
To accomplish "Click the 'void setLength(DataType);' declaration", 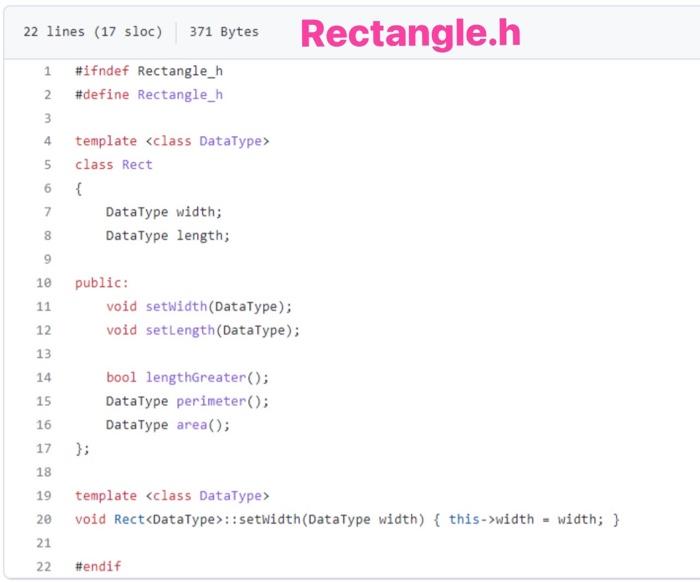I will point(203,330).
